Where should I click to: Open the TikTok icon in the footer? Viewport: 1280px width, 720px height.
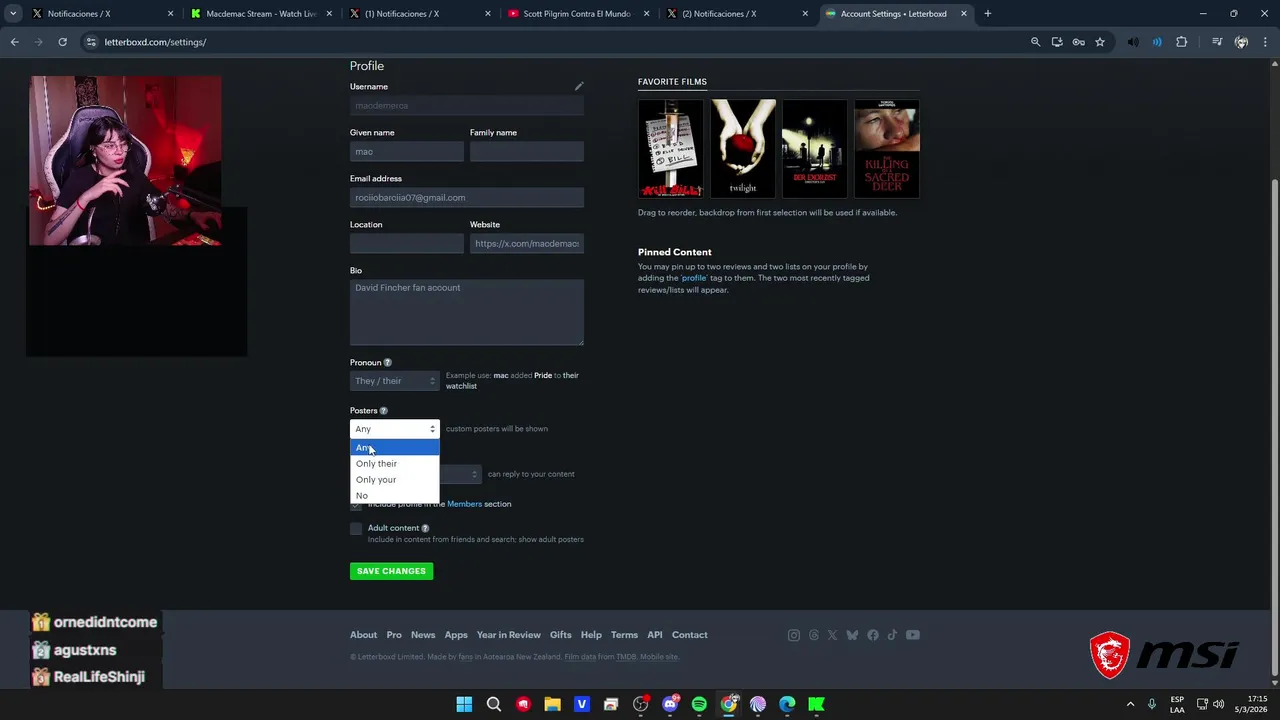[x=892, y=635]
